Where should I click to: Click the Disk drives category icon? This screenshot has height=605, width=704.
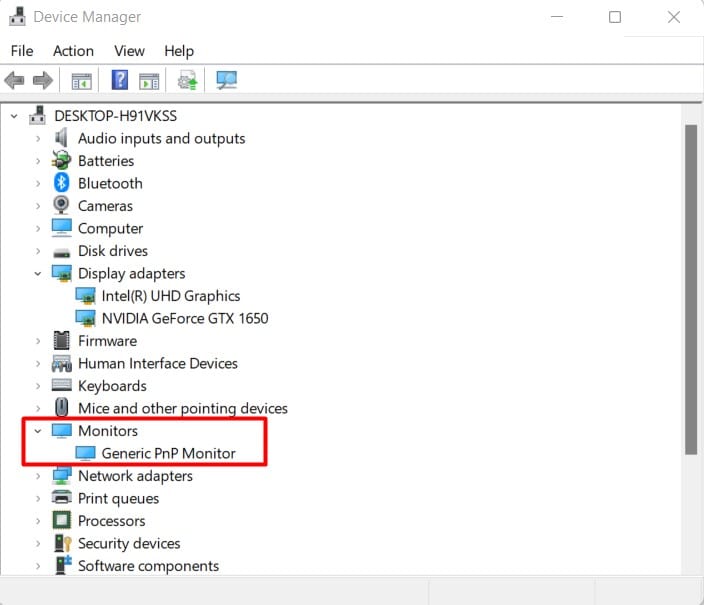tap(62, 253)
